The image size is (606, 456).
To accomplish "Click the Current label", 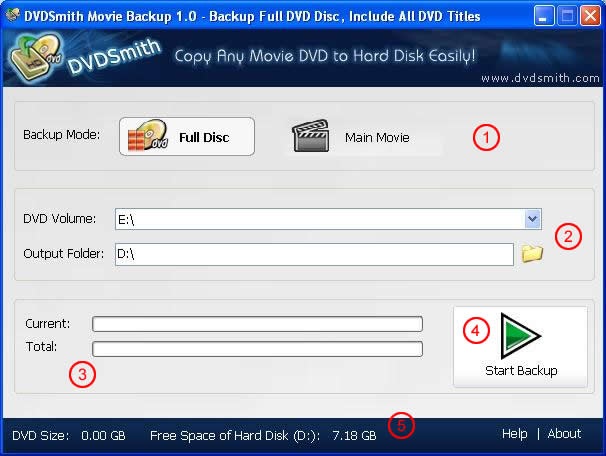I will coord(48,323).
